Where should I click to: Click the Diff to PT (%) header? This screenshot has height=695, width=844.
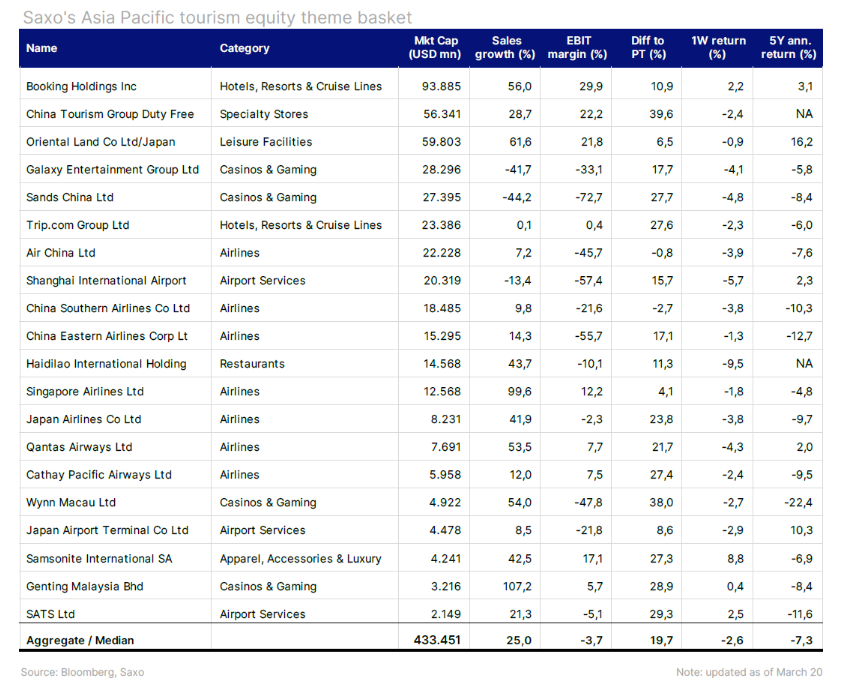click(648, 47)
